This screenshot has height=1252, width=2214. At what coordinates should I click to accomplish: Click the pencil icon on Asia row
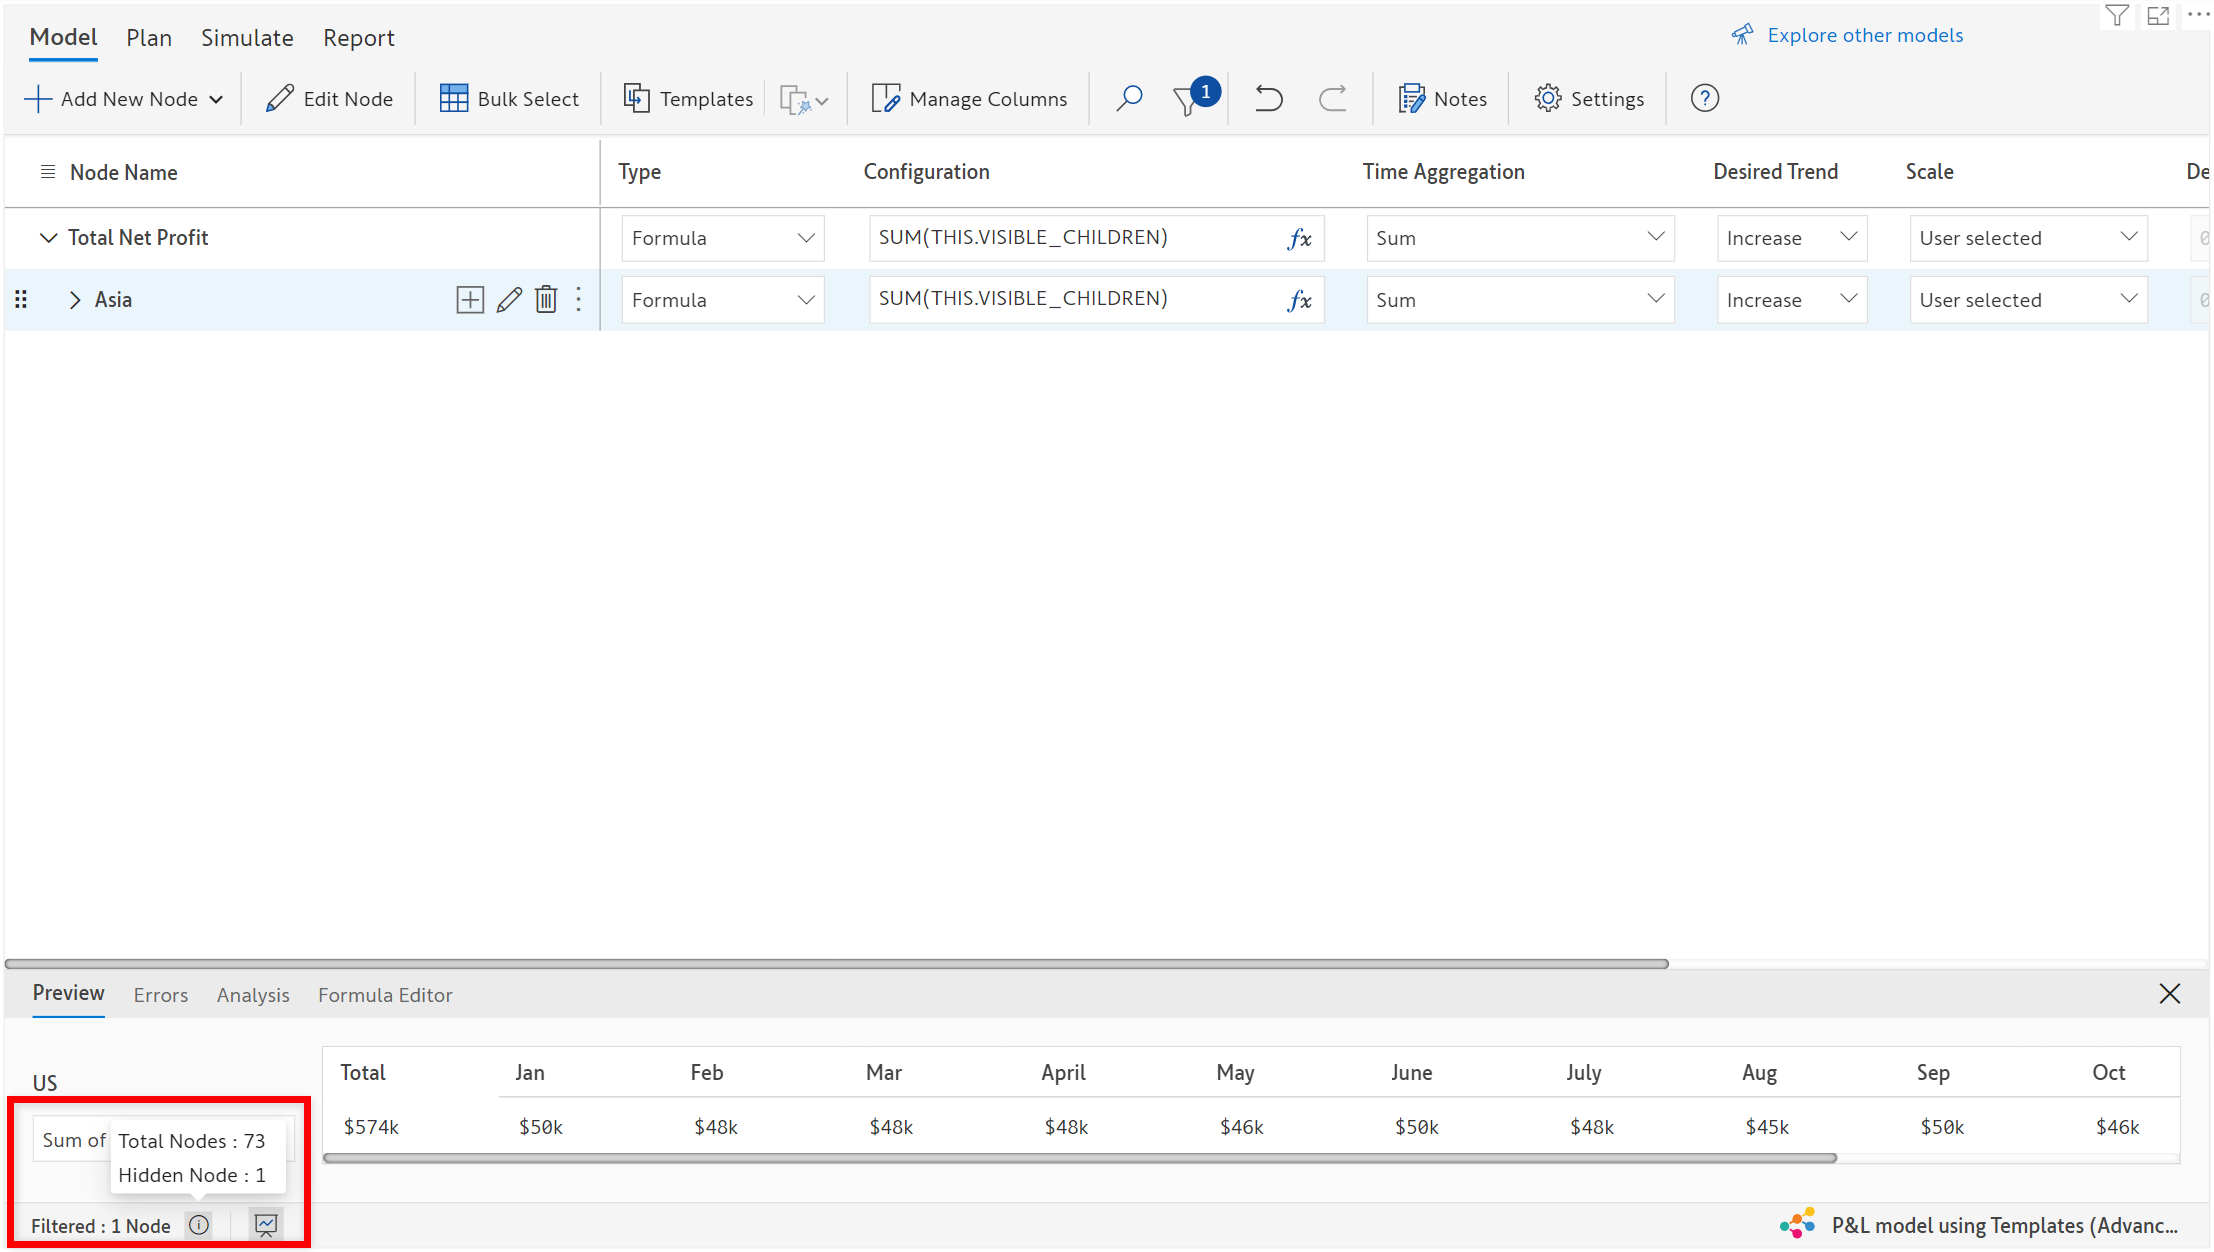(x=509, y=300)
